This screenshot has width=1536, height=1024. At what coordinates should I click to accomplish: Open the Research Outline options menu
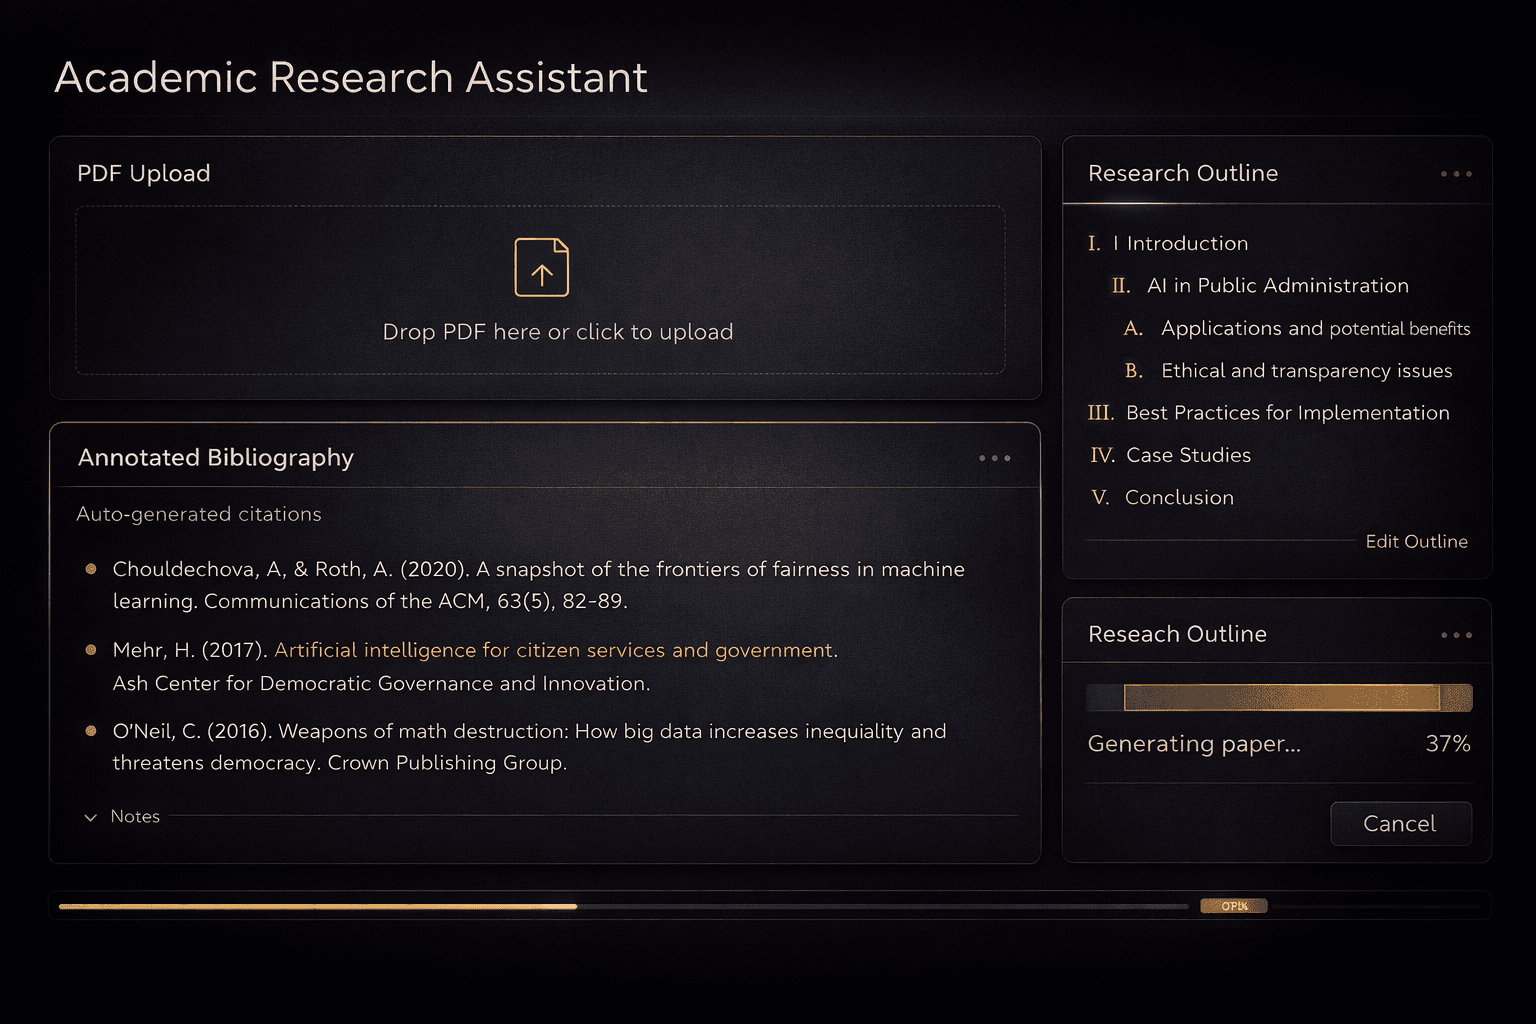1456,174
